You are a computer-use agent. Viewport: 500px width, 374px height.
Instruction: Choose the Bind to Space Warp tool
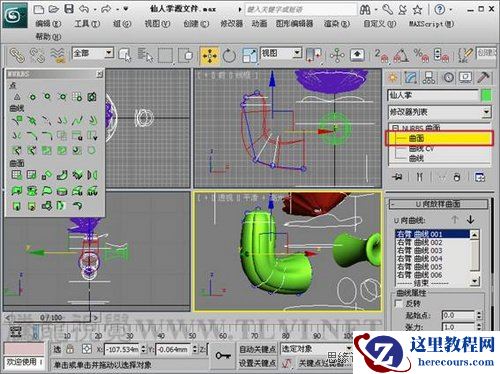(x=57, y=55)
